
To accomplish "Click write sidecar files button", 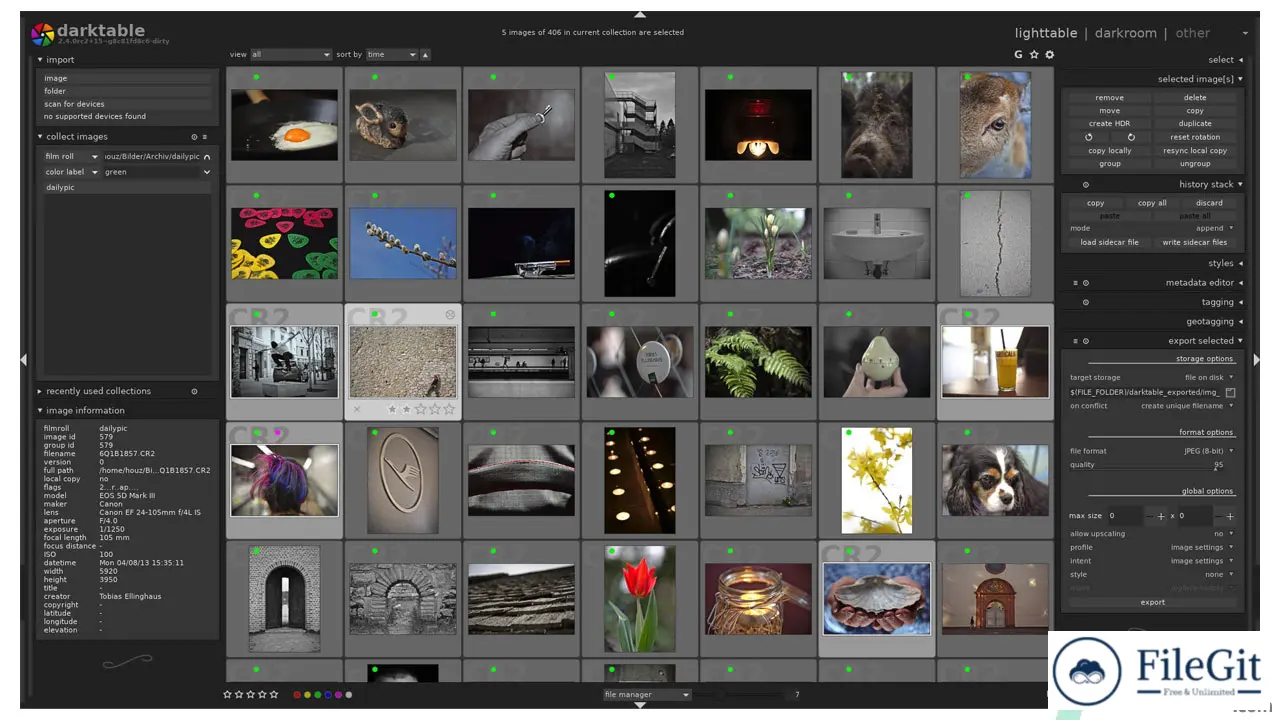I will (1194, 242).
